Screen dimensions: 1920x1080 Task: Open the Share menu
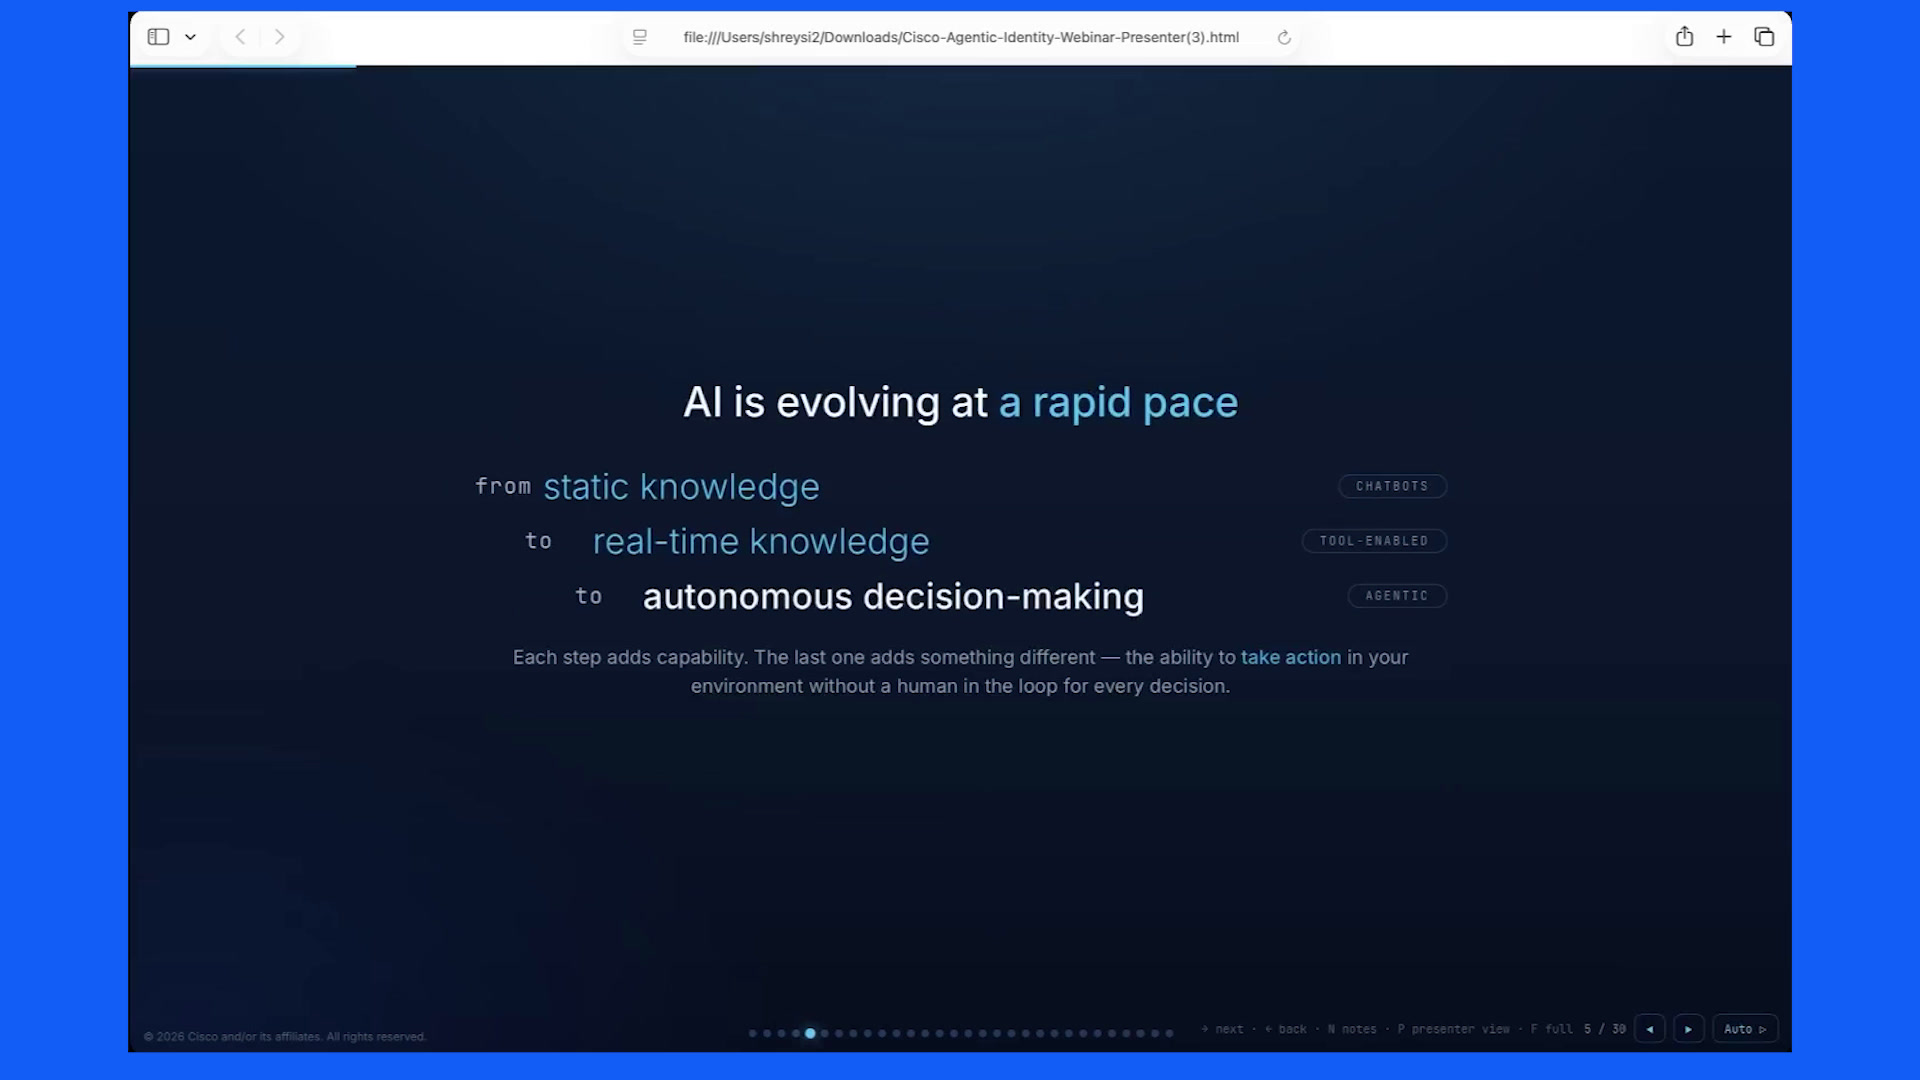tap(1684, 37)
